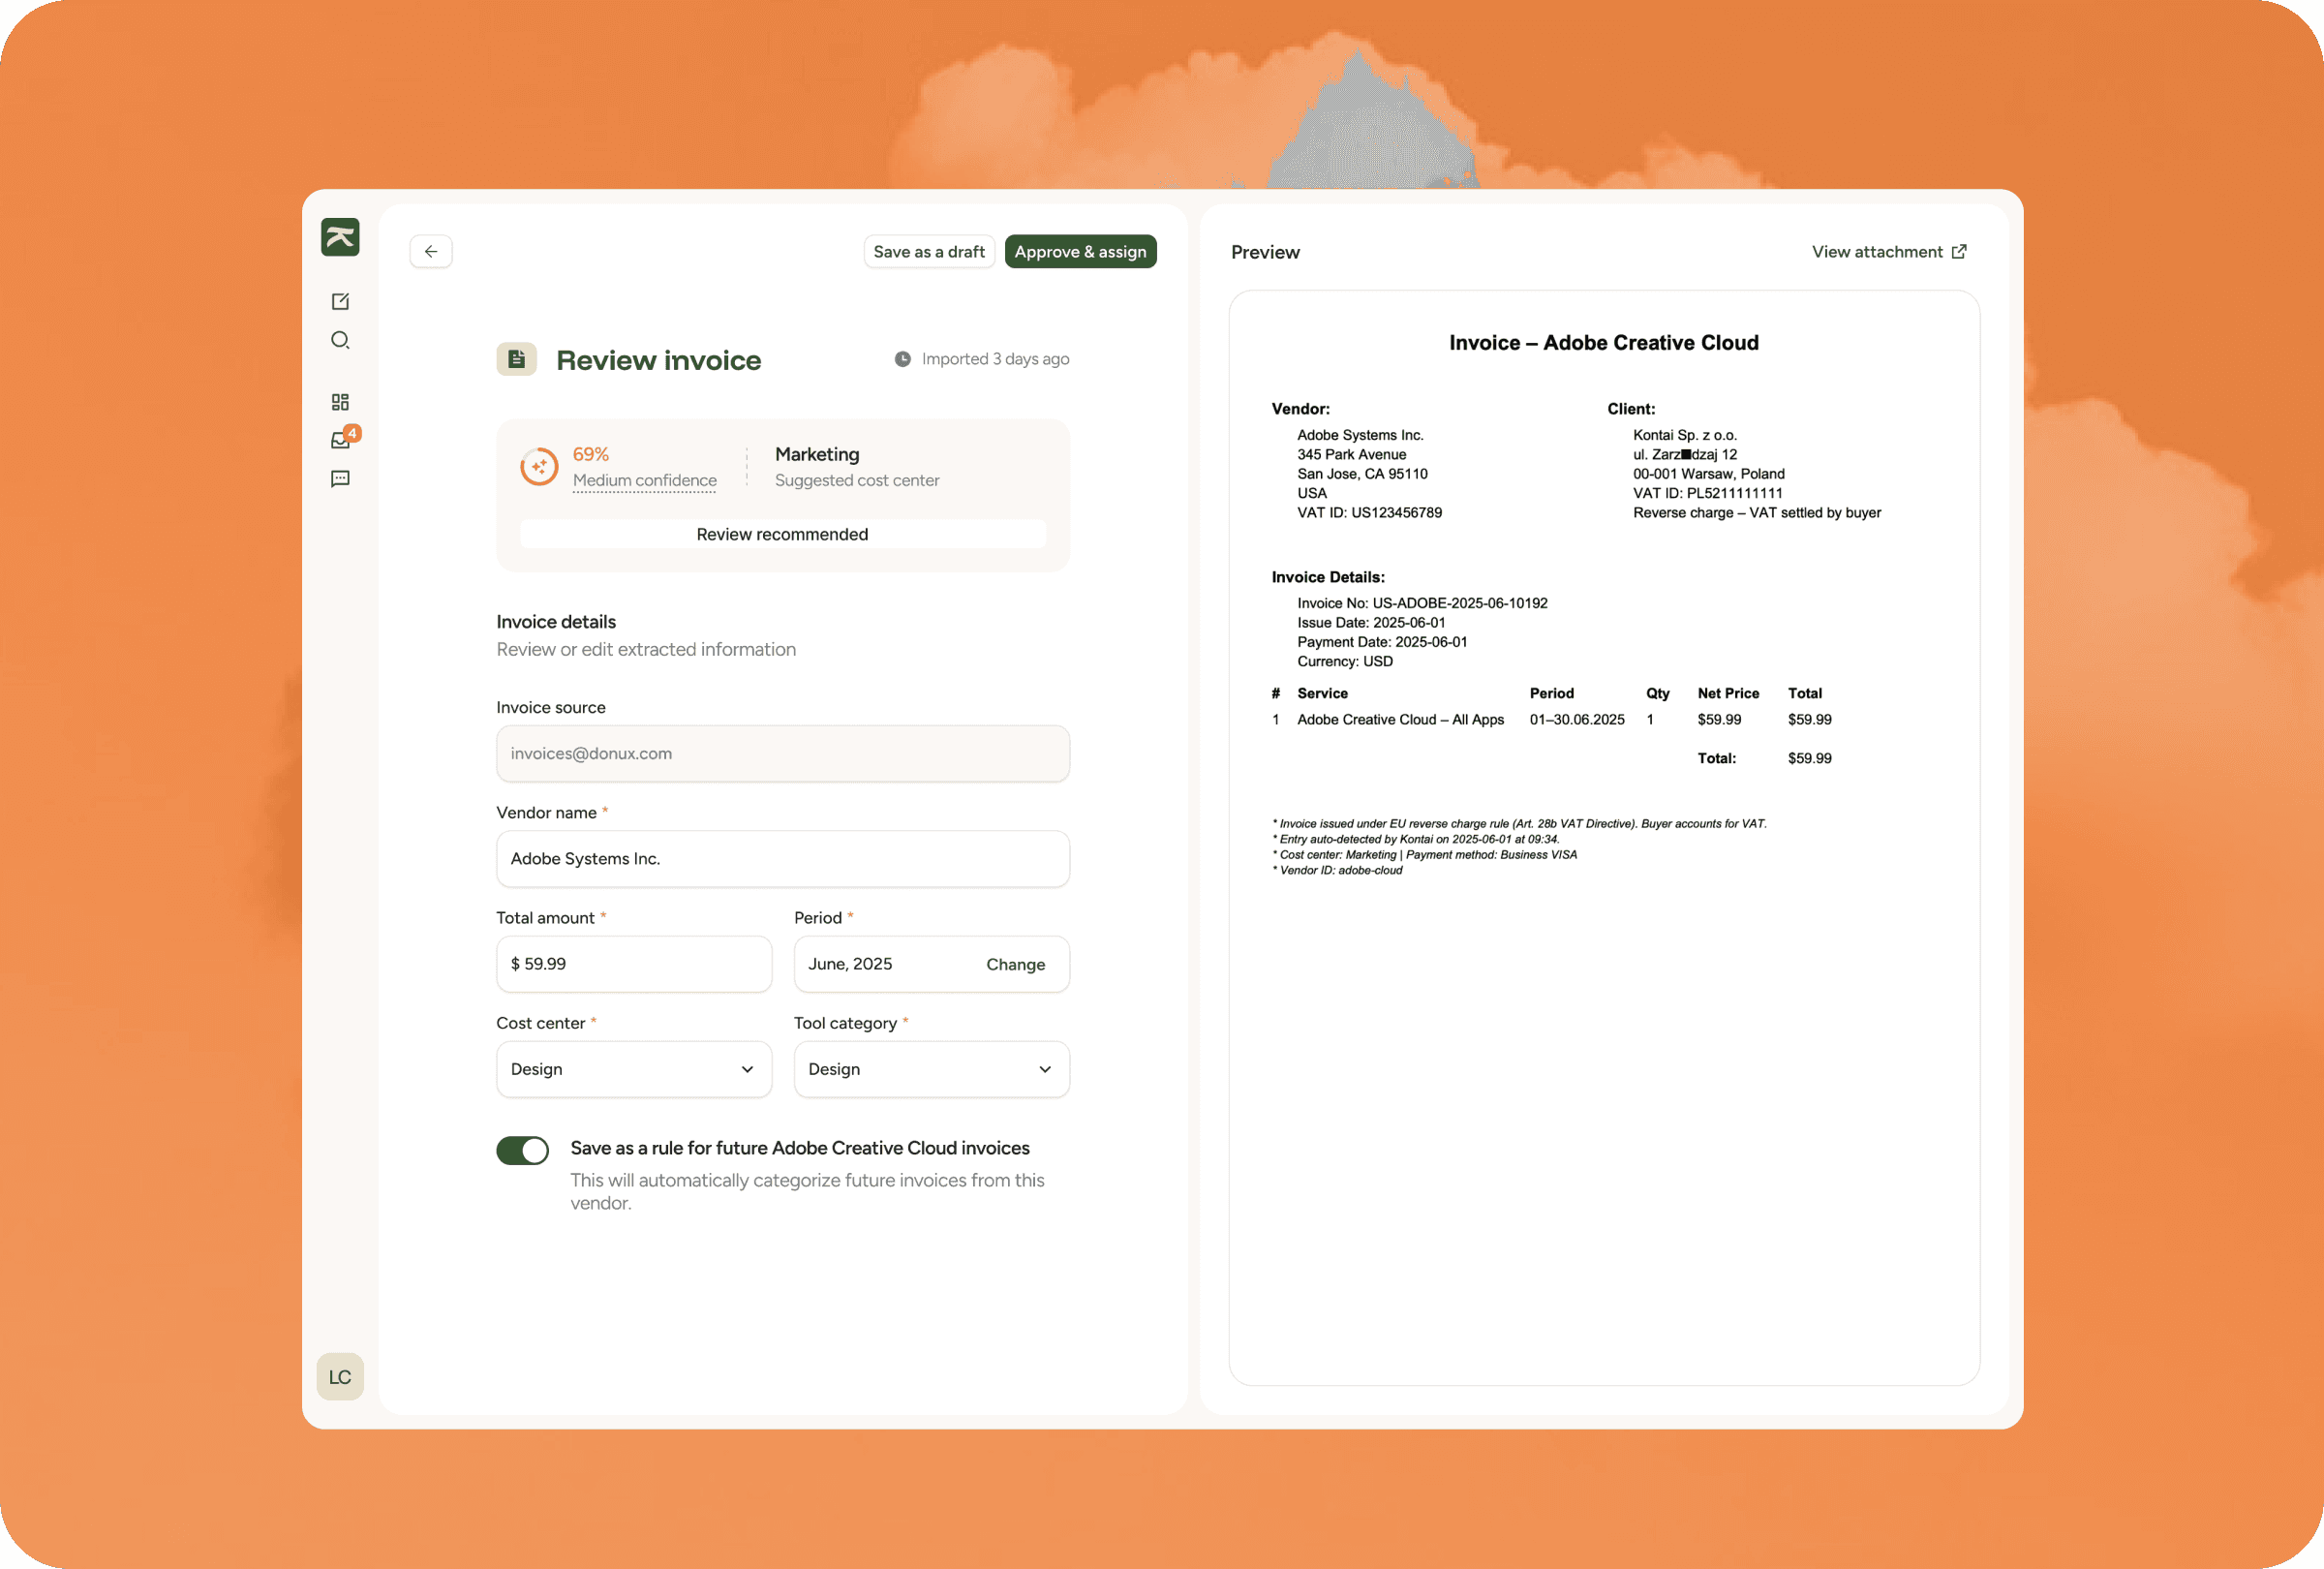Click Save as a draft button
Image resolution: width=2324 pixels, height=1569 pixels.
[x=929, y=252]
